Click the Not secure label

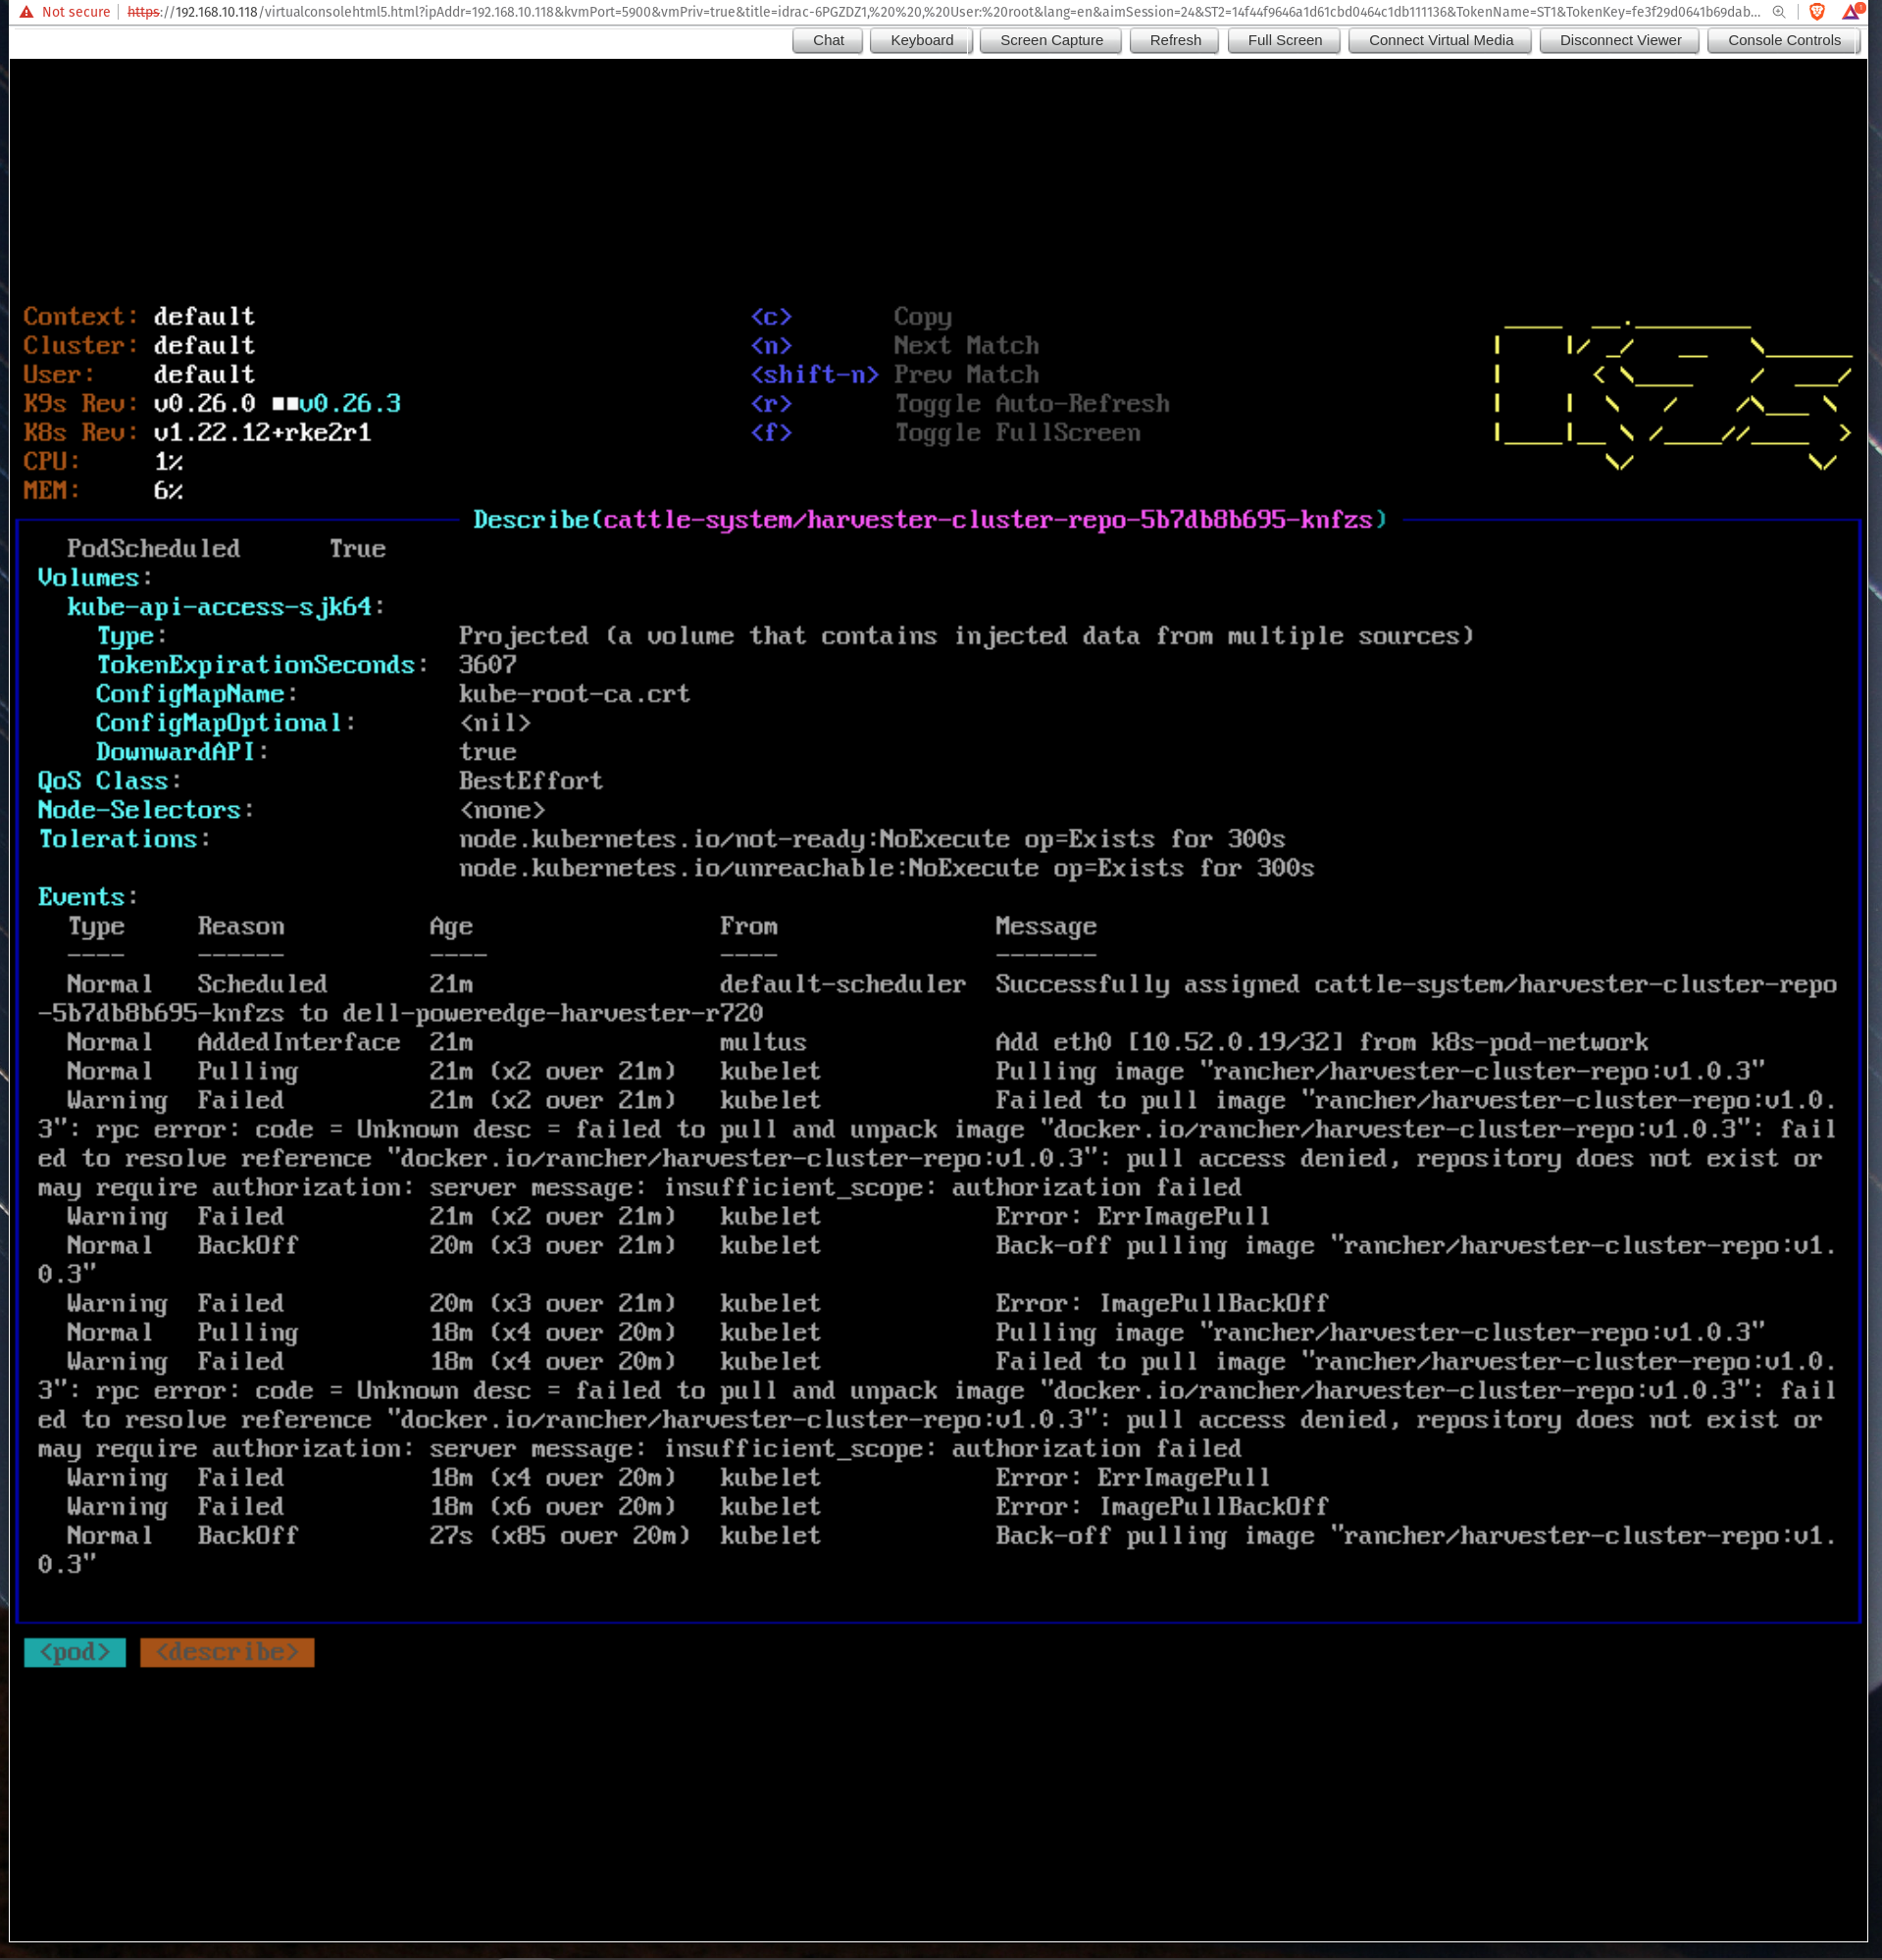pos(76,12)
